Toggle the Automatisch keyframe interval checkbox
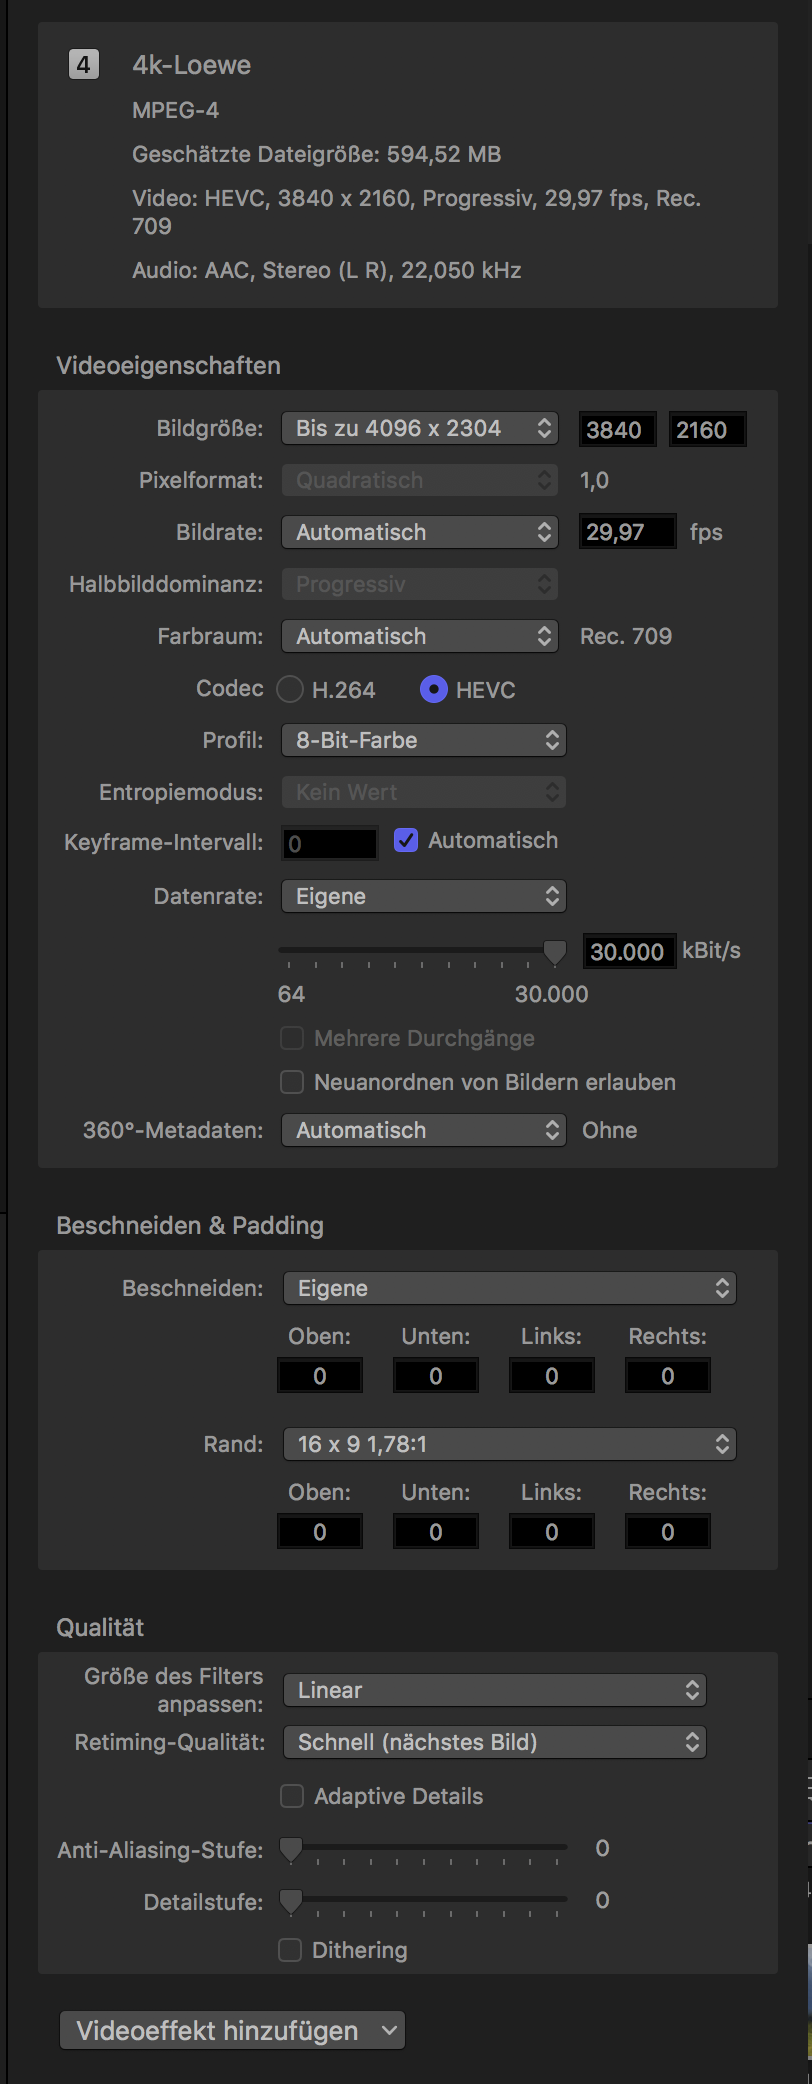812x2084 pixels. tap(405, 841)
